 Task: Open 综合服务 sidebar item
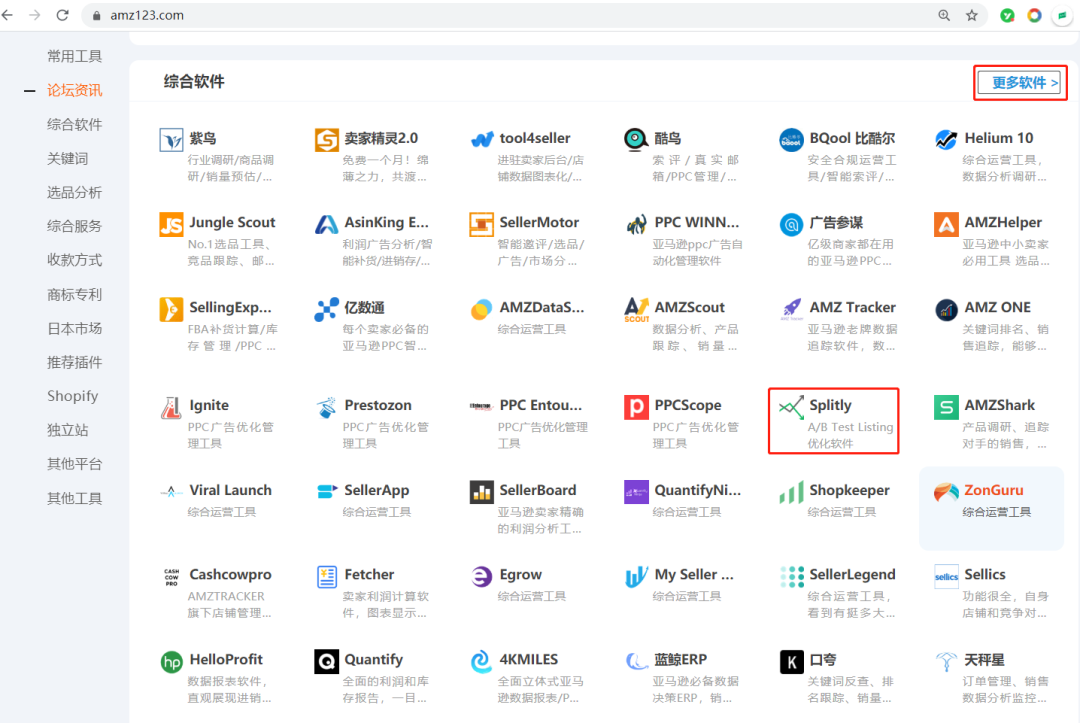point(74,226)
